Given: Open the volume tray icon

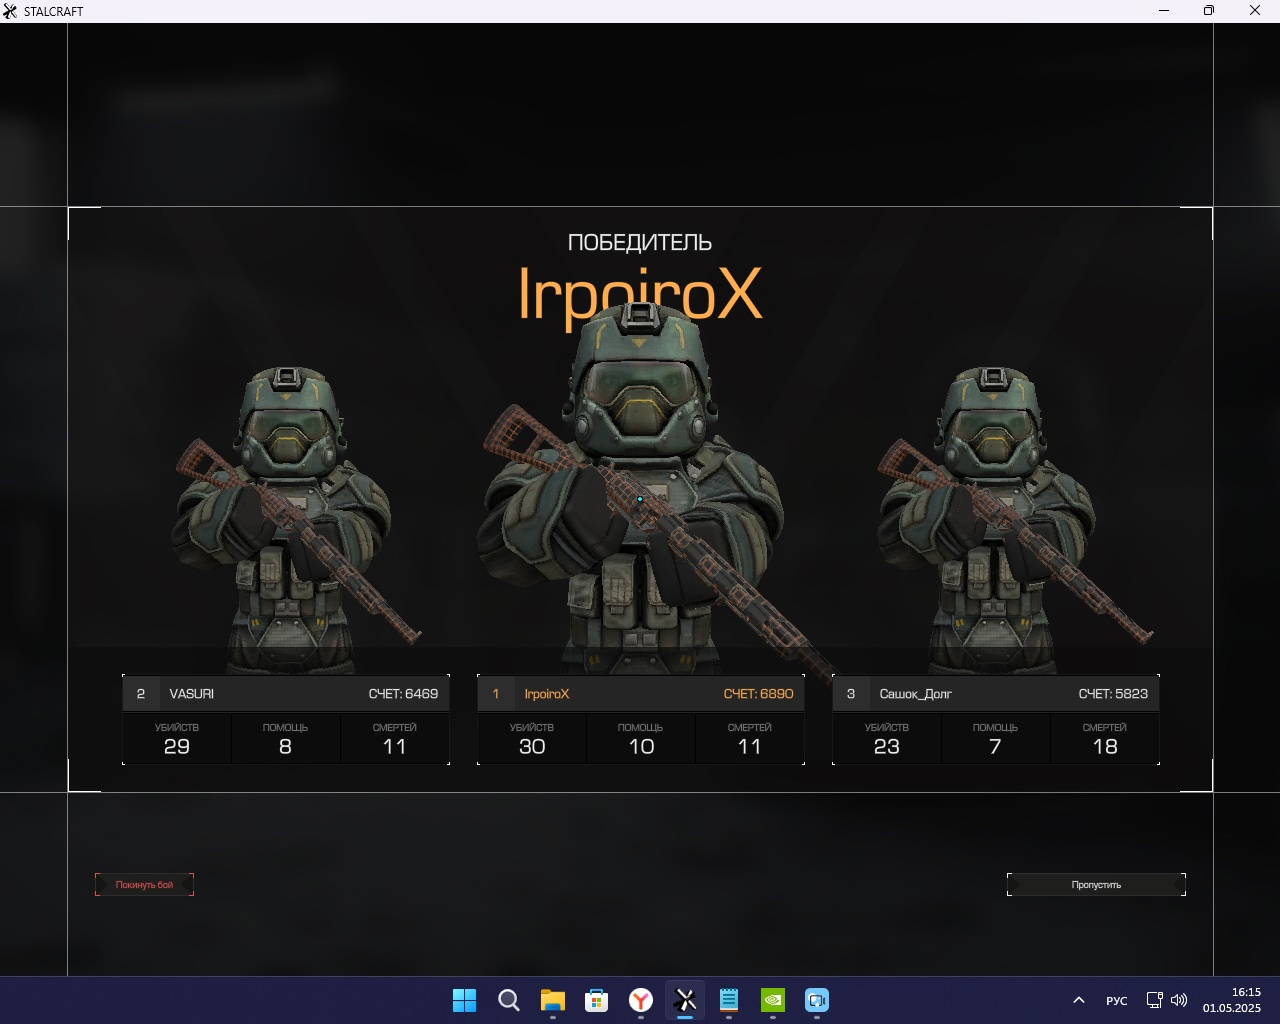Looking at the screenshot, I should pos(1179,1000).
